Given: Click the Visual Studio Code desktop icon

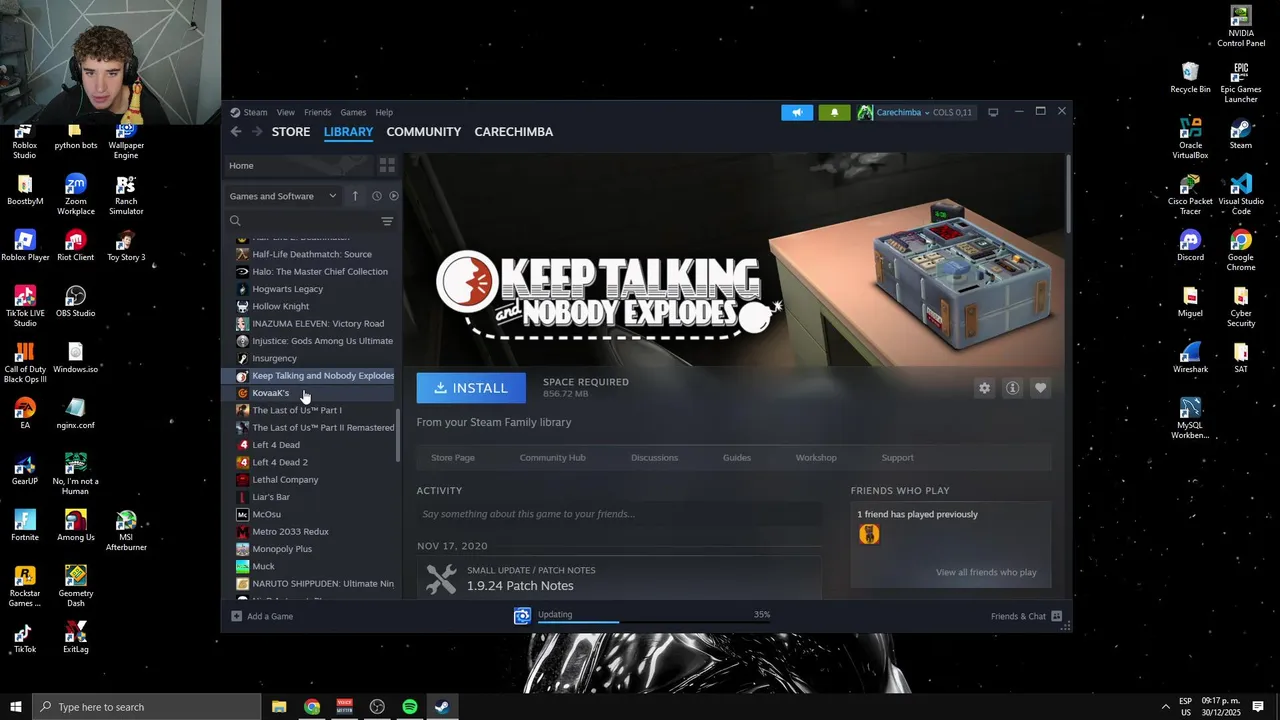Looking at the screenshot, I should [x=1240, y=195].
